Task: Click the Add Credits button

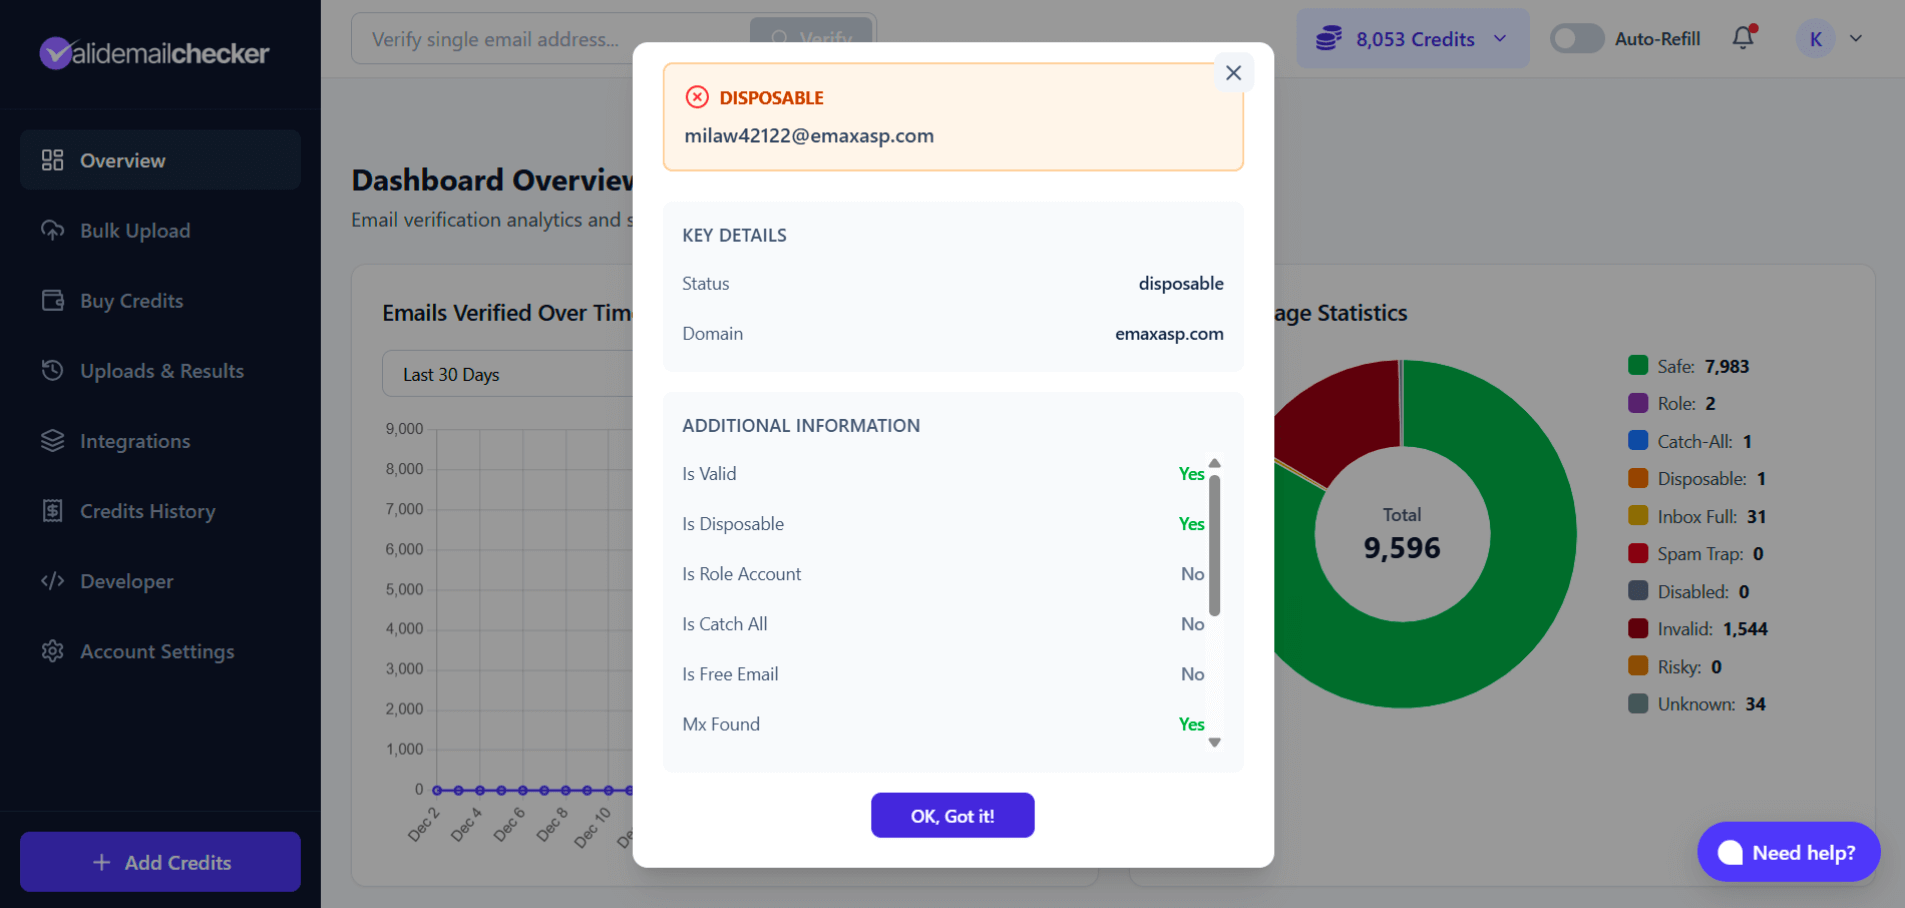Action: coord(160,862)
